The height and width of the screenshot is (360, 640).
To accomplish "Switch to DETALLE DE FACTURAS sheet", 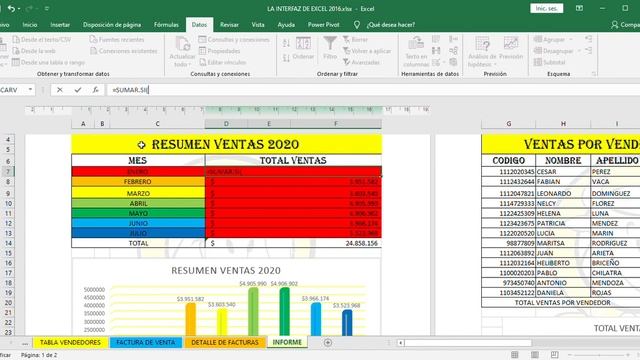I will coord(225,342).
